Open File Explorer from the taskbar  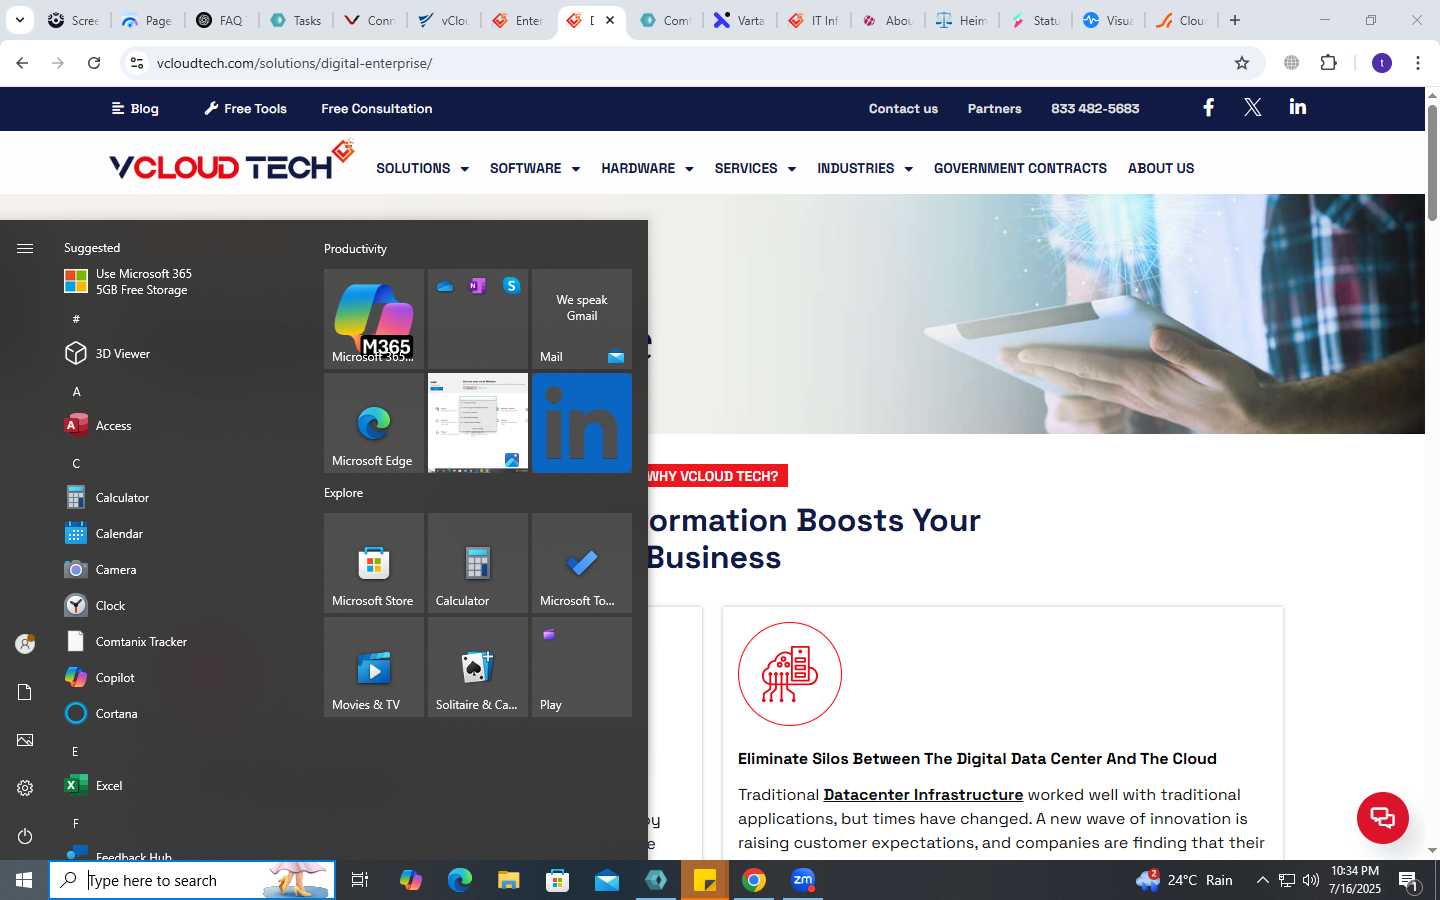click(x=508, y=880)
